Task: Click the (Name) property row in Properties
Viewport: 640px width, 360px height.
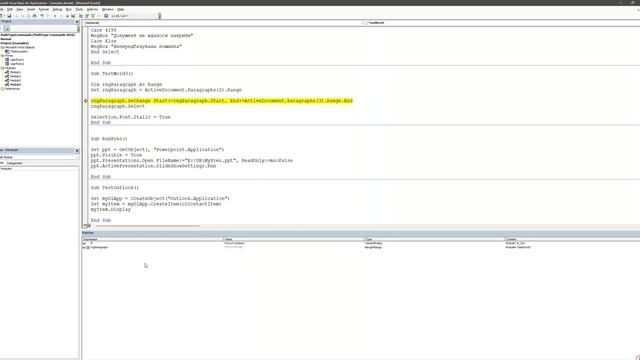Action: (x=40, y=169)
